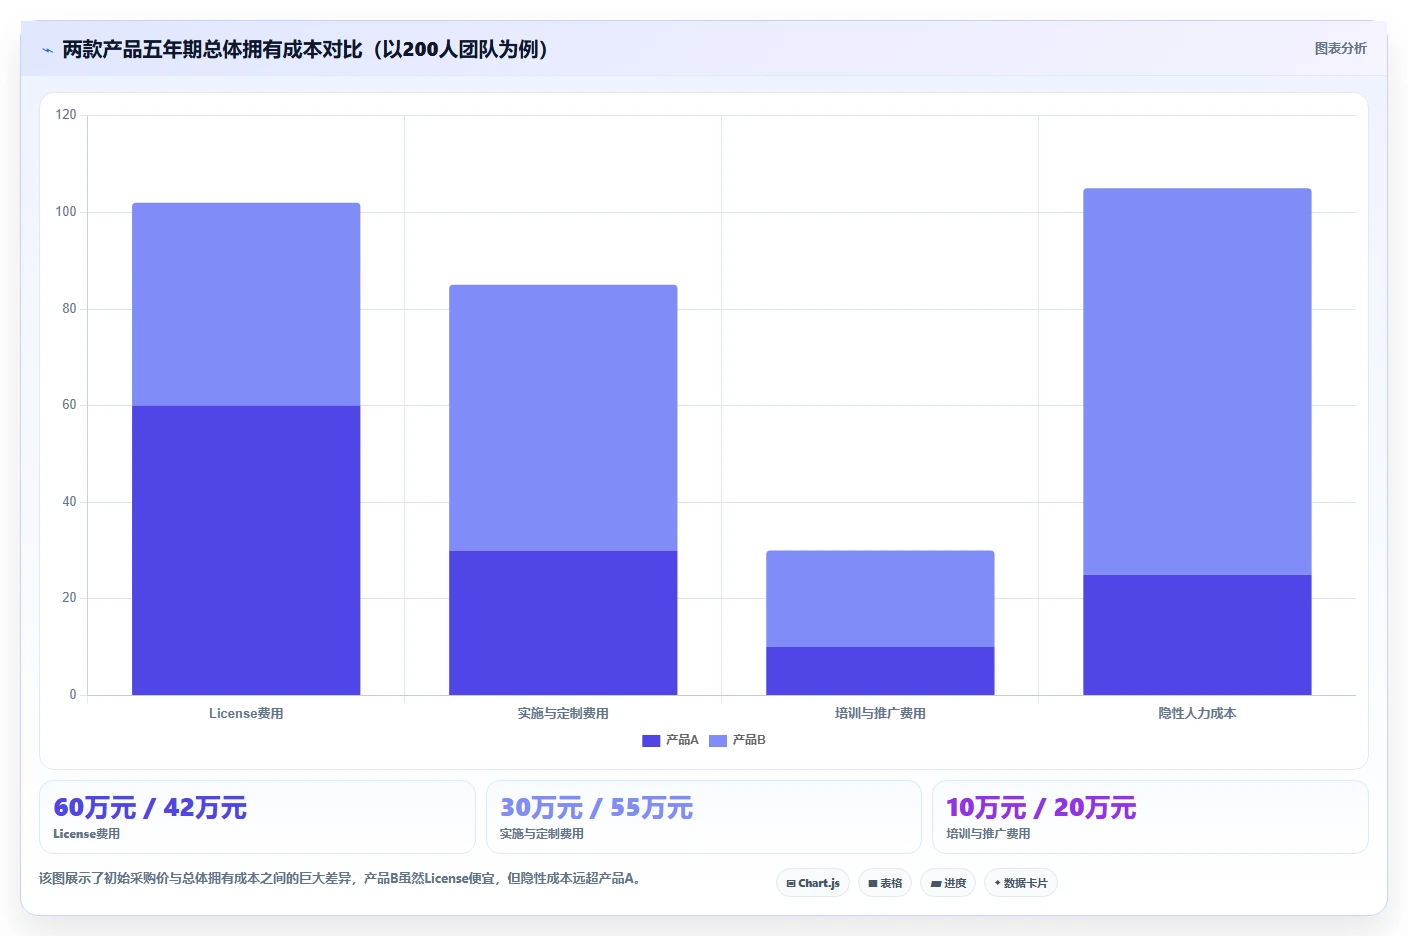Click the y-axis value 40
Screen dimensions: 1408x936
coord(69,502)
